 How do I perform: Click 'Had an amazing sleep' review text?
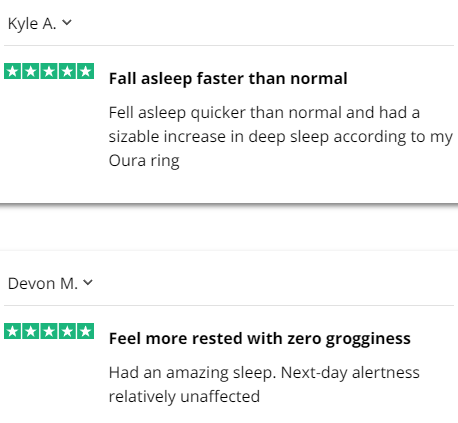(x=192, y=373)
